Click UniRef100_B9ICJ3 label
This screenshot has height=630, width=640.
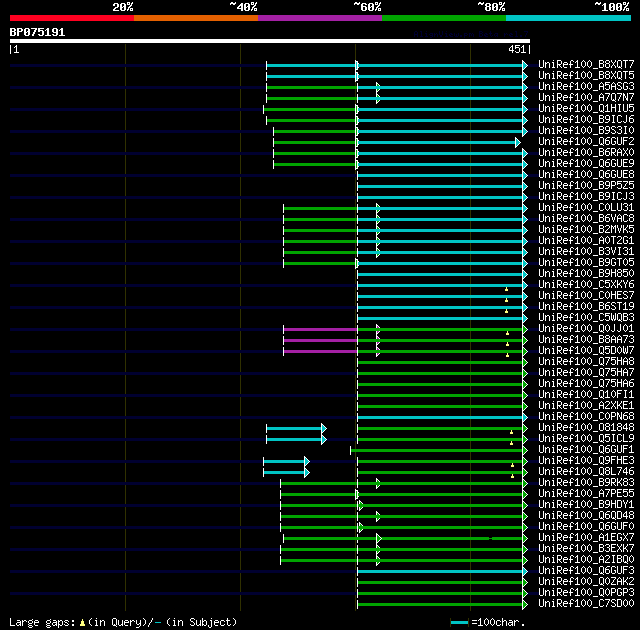(586, 197)
